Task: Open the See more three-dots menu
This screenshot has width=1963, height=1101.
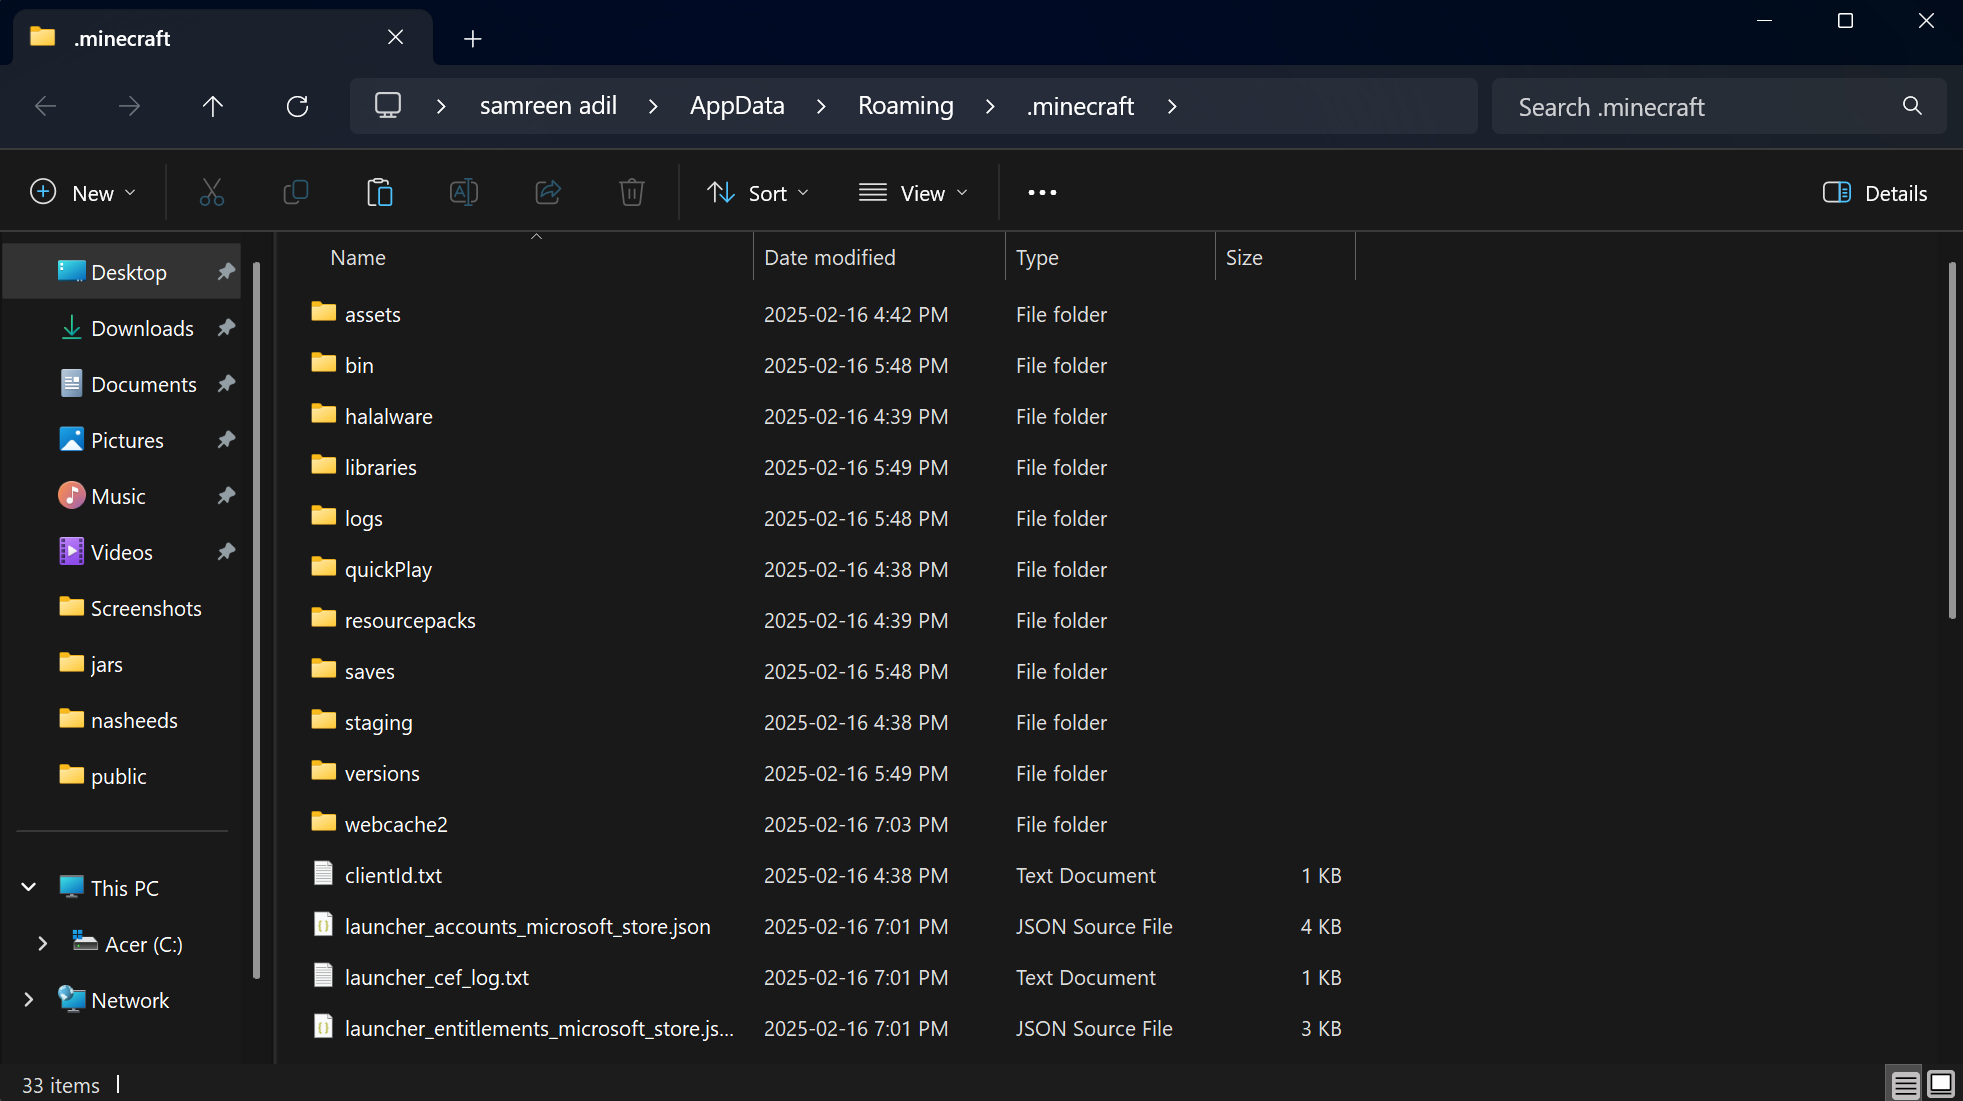Action: click(x=1042, y=192)
